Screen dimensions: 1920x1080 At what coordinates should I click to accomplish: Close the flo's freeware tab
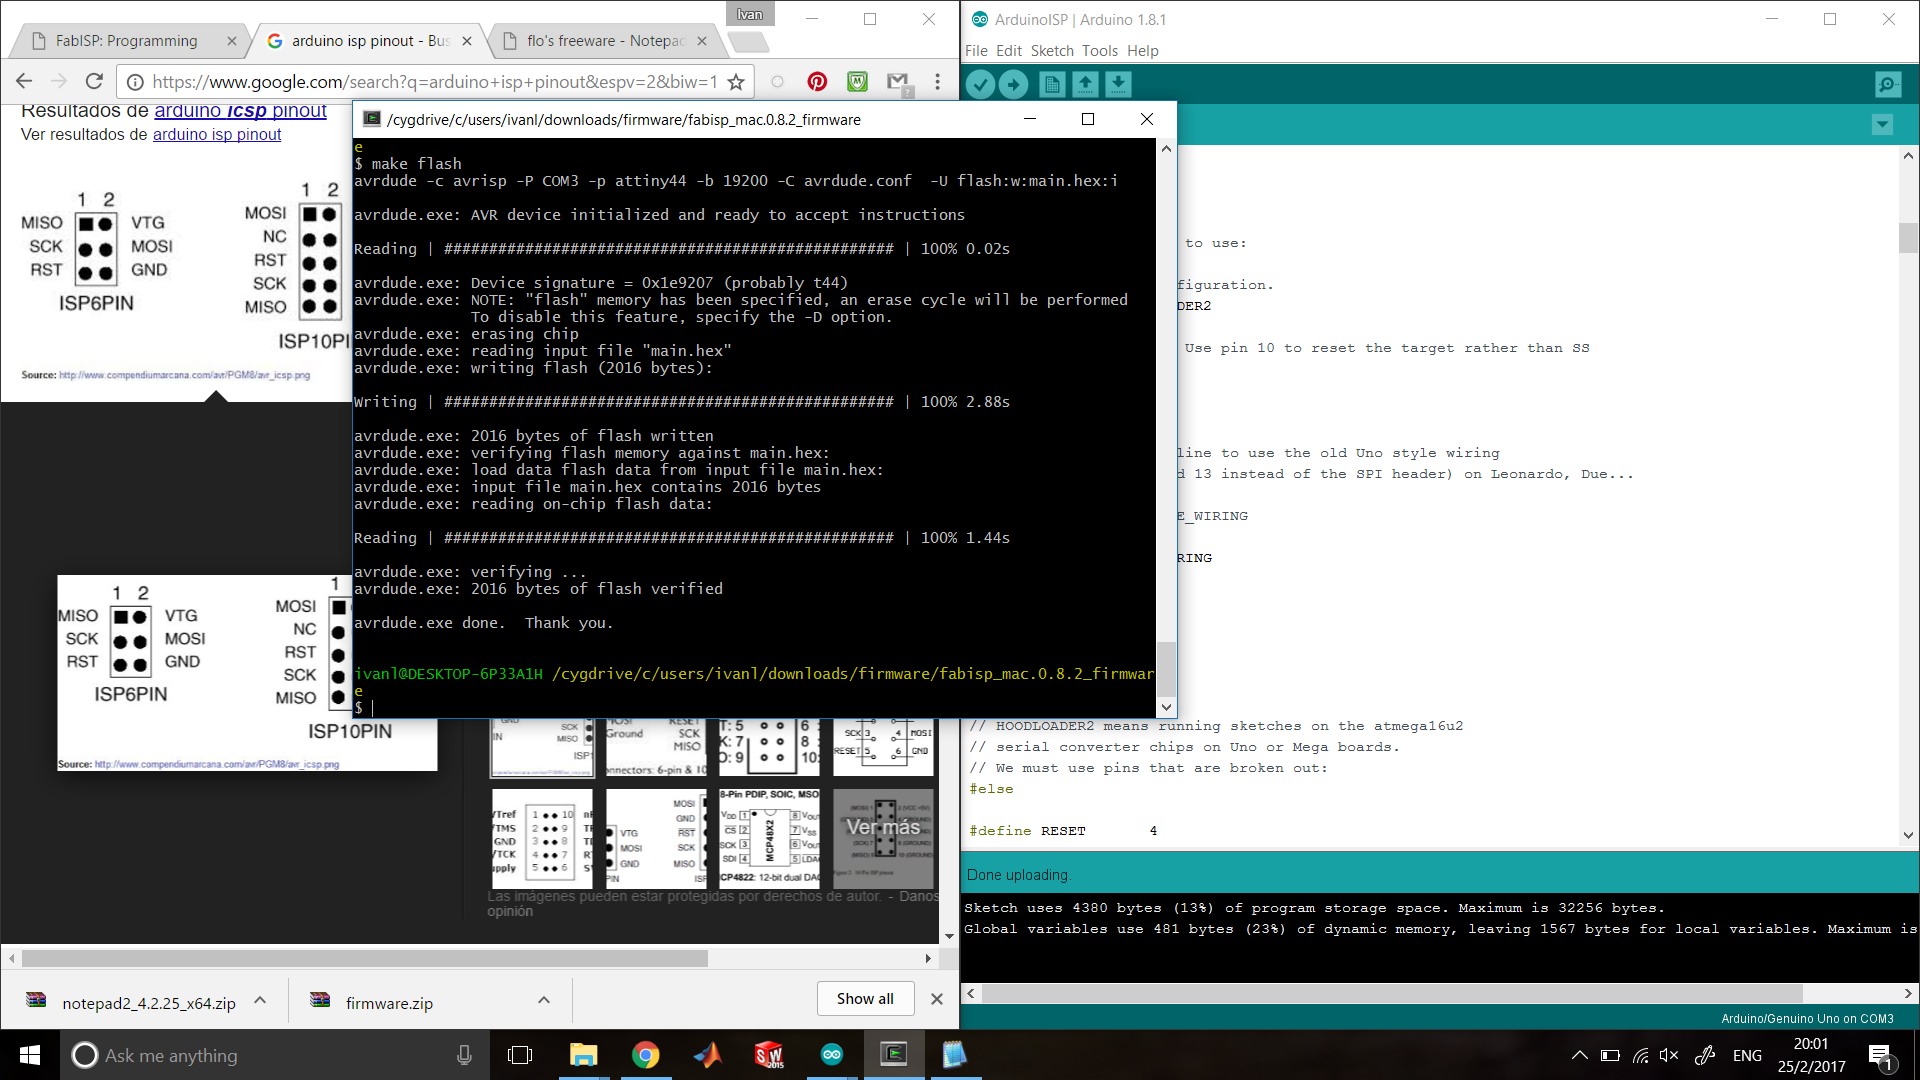[702, 41]
